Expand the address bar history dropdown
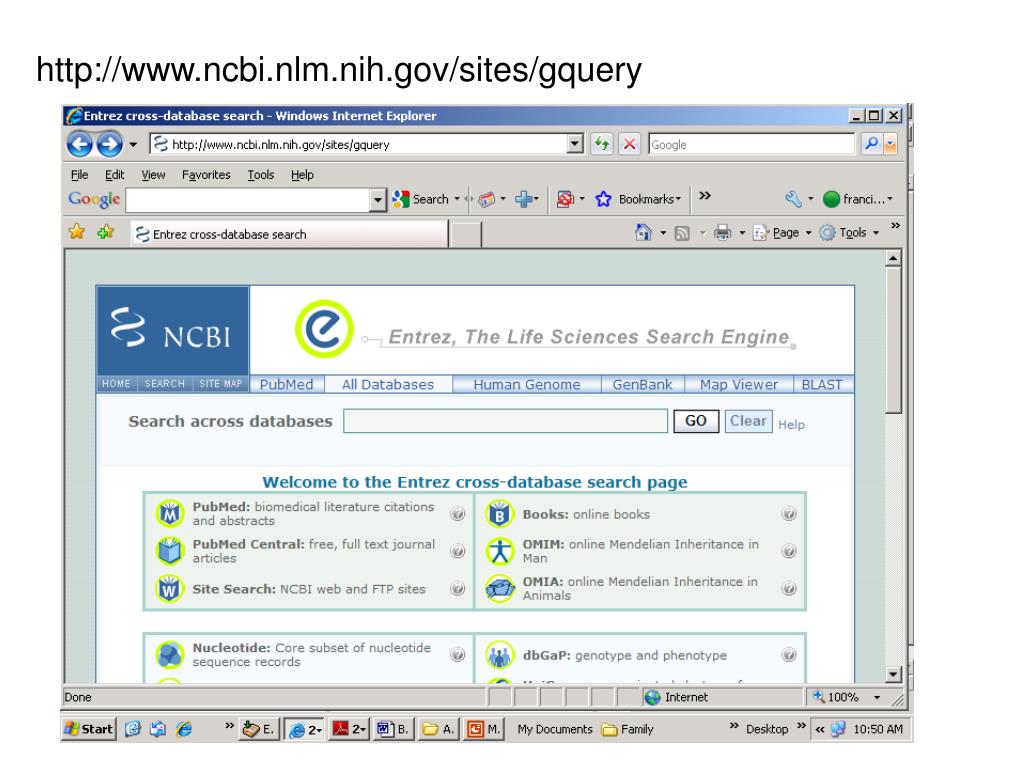The image size is (1024, 768). click(575, 144)
